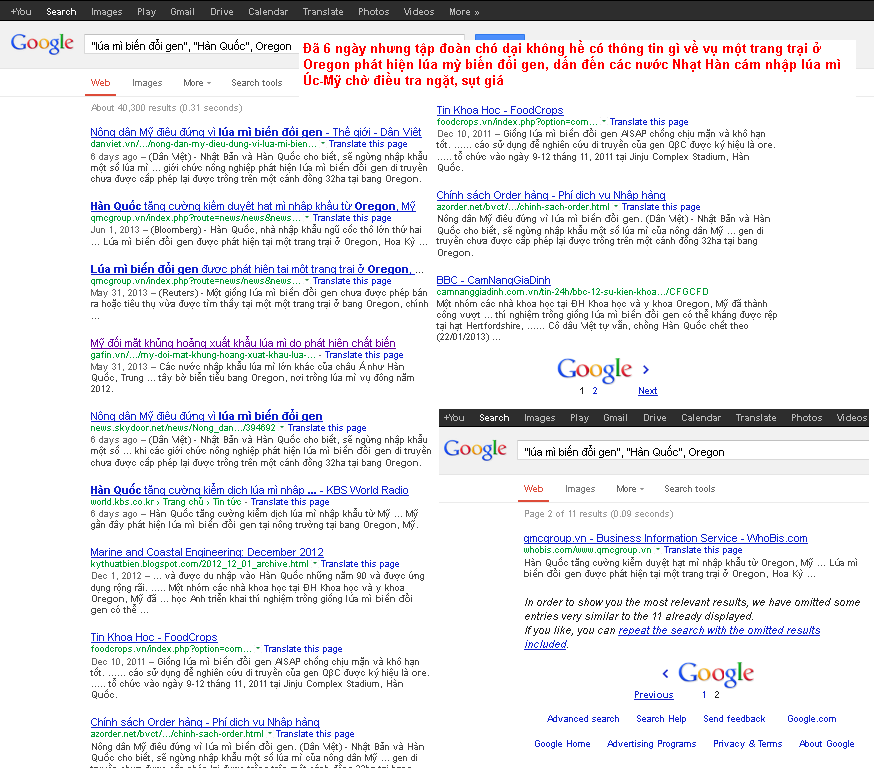Click the Advanced search footer link
Screen dimensions: 874x769
(x=583, y=719)
